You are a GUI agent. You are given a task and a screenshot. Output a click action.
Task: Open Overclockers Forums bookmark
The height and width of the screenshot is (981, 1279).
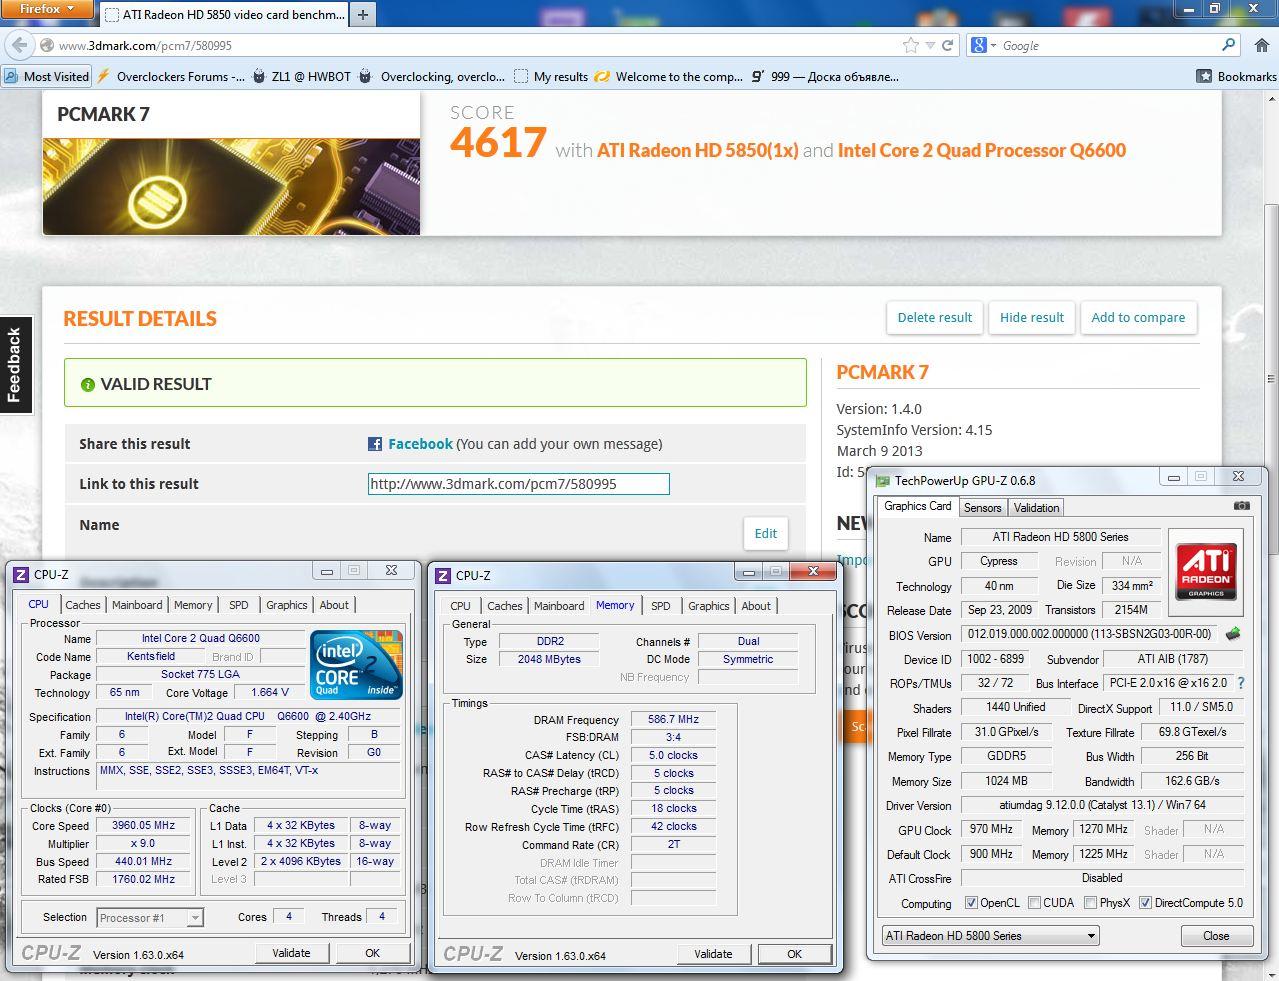click(x=171, y=76)
